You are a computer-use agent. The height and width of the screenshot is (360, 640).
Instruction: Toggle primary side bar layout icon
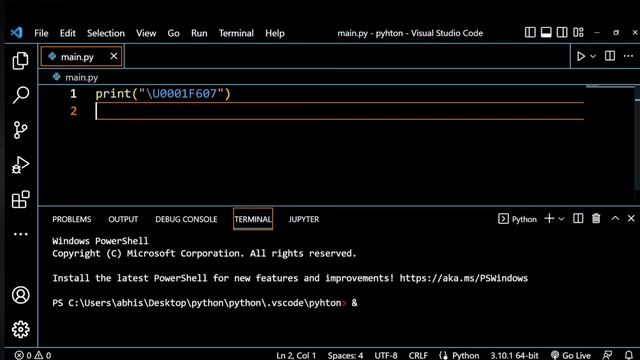pyautogui.click(x=530, y=33)
